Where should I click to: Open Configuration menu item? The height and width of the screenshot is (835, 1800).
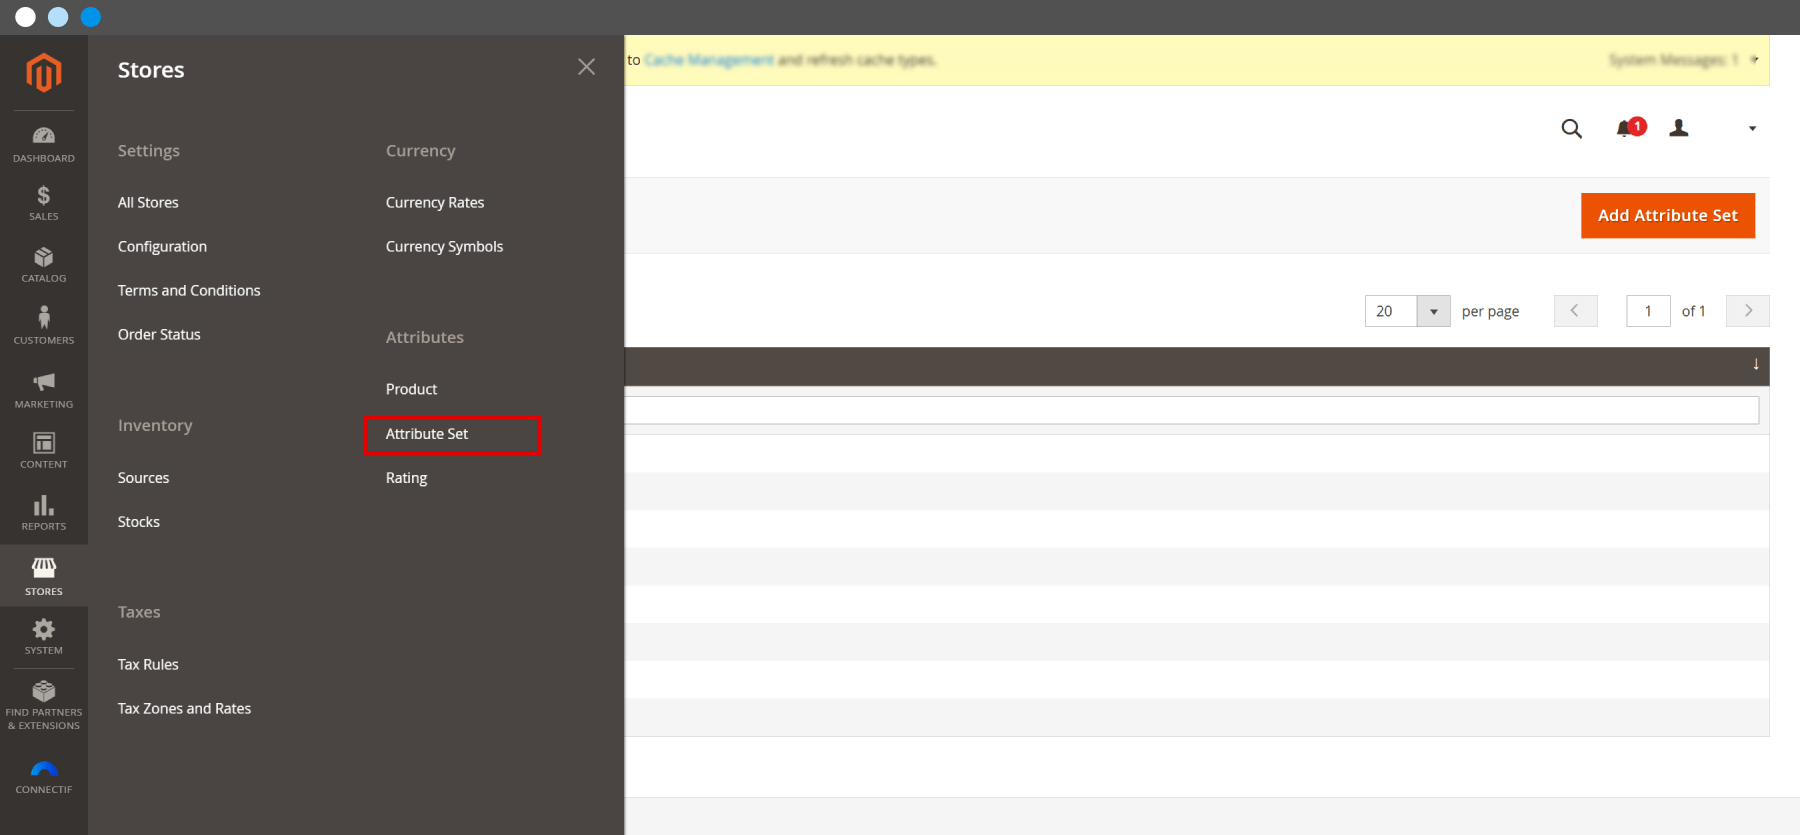[x=162, y=246]
